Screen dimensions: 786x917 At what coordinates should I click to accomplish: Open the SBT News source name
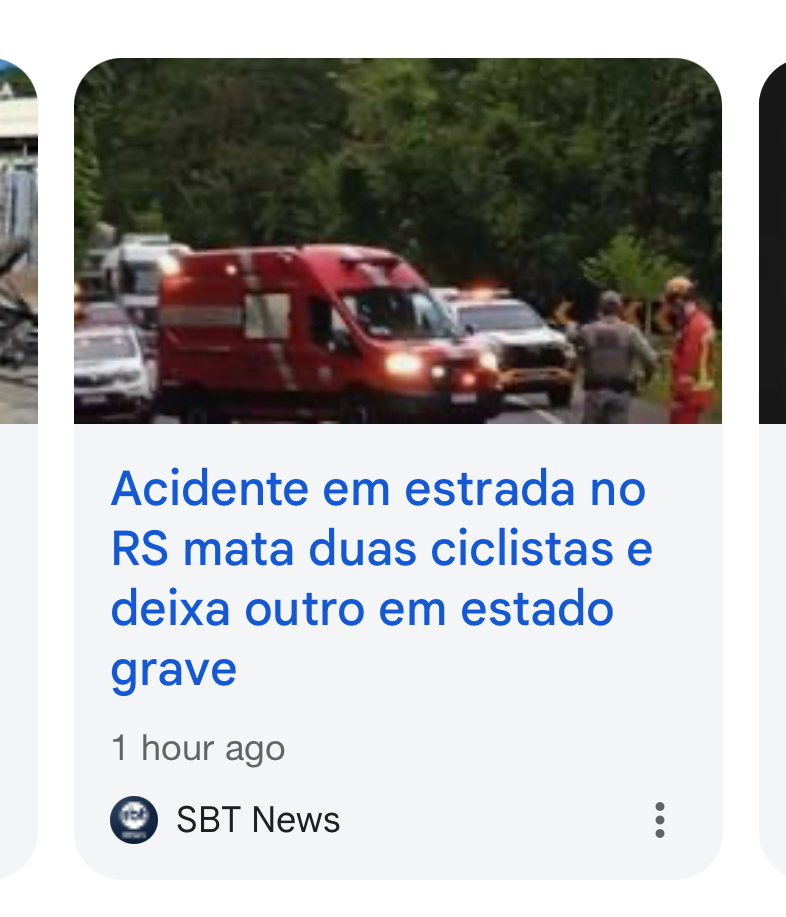258,819
